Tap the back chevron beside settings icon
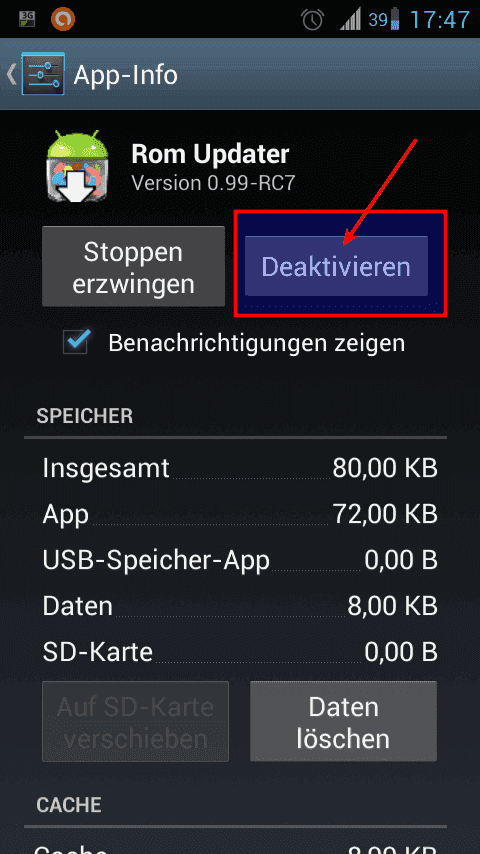Screen dimensions: 480x854 tap(11, 75)
